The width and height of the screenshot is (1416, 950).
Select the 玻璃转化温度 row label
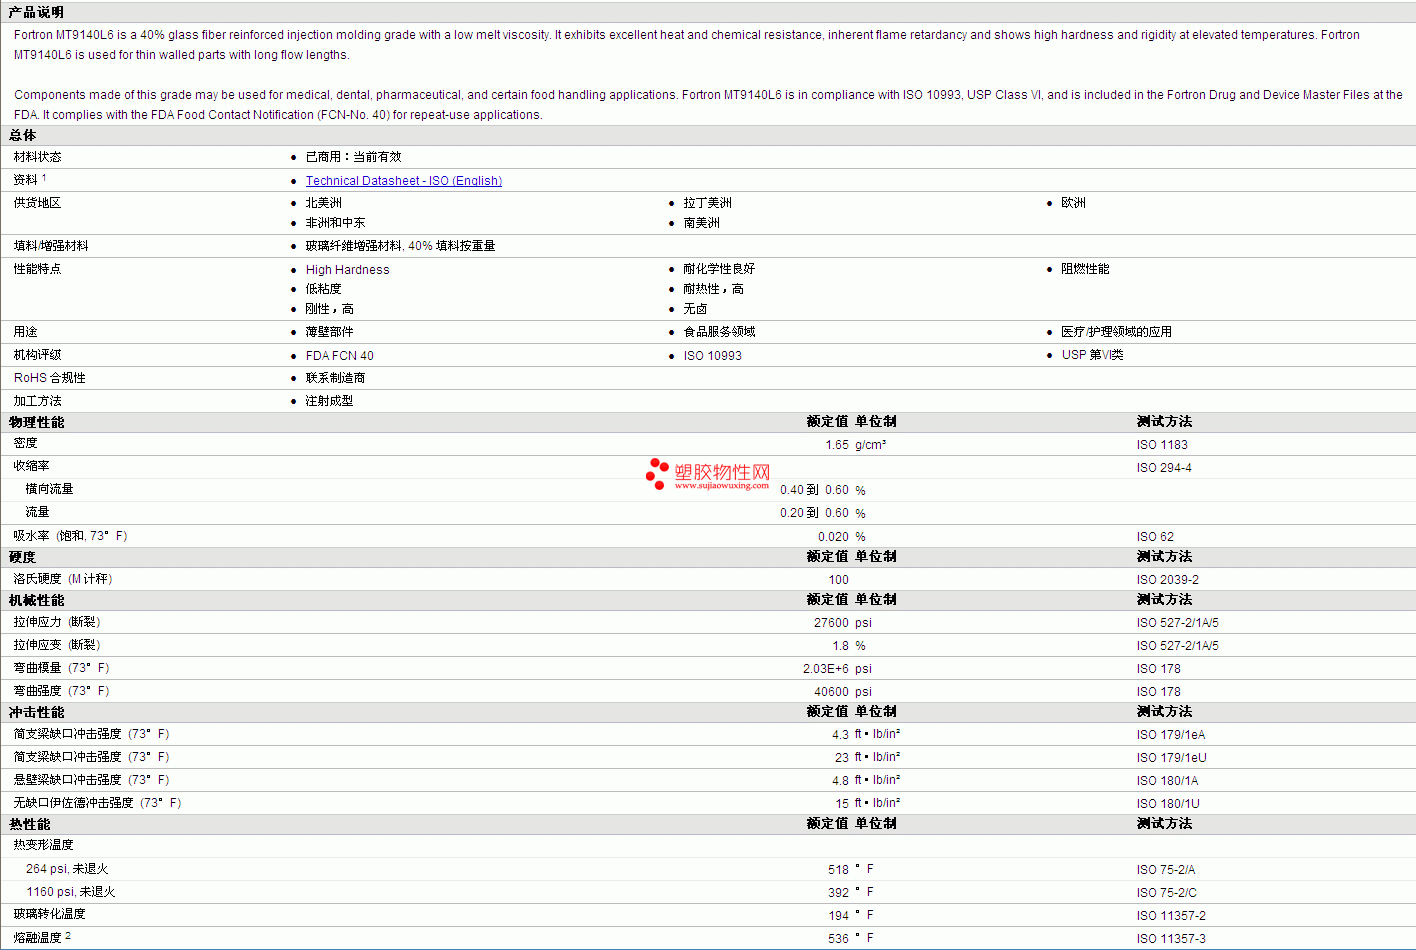(49, 914)
